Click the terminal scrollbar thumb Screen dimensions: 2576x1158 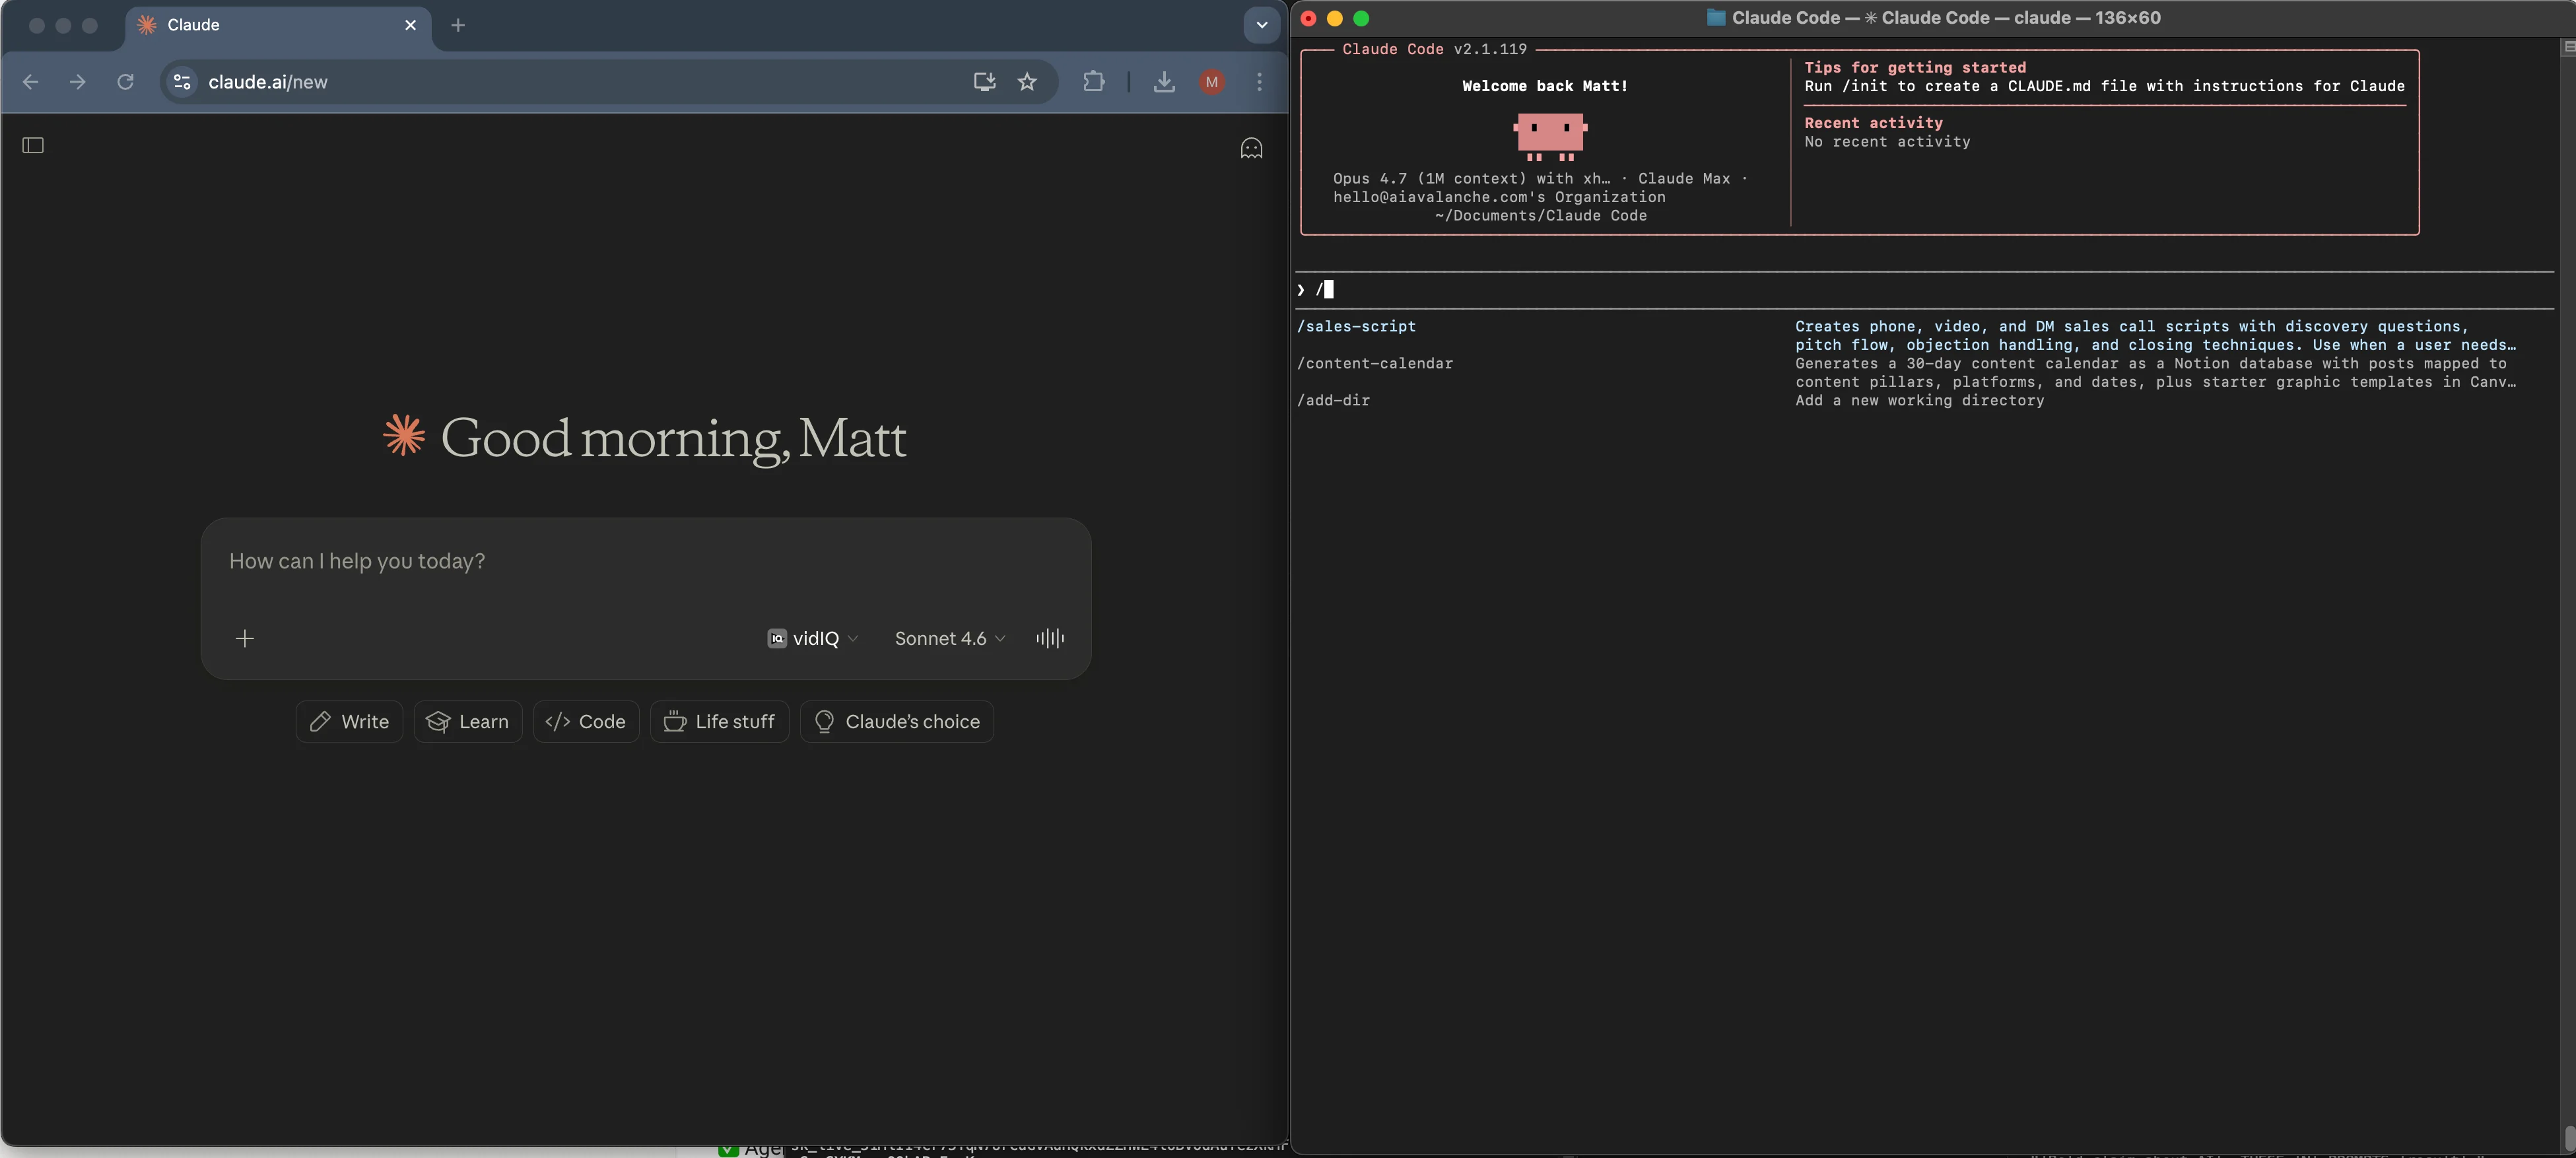point(2568,1138)
